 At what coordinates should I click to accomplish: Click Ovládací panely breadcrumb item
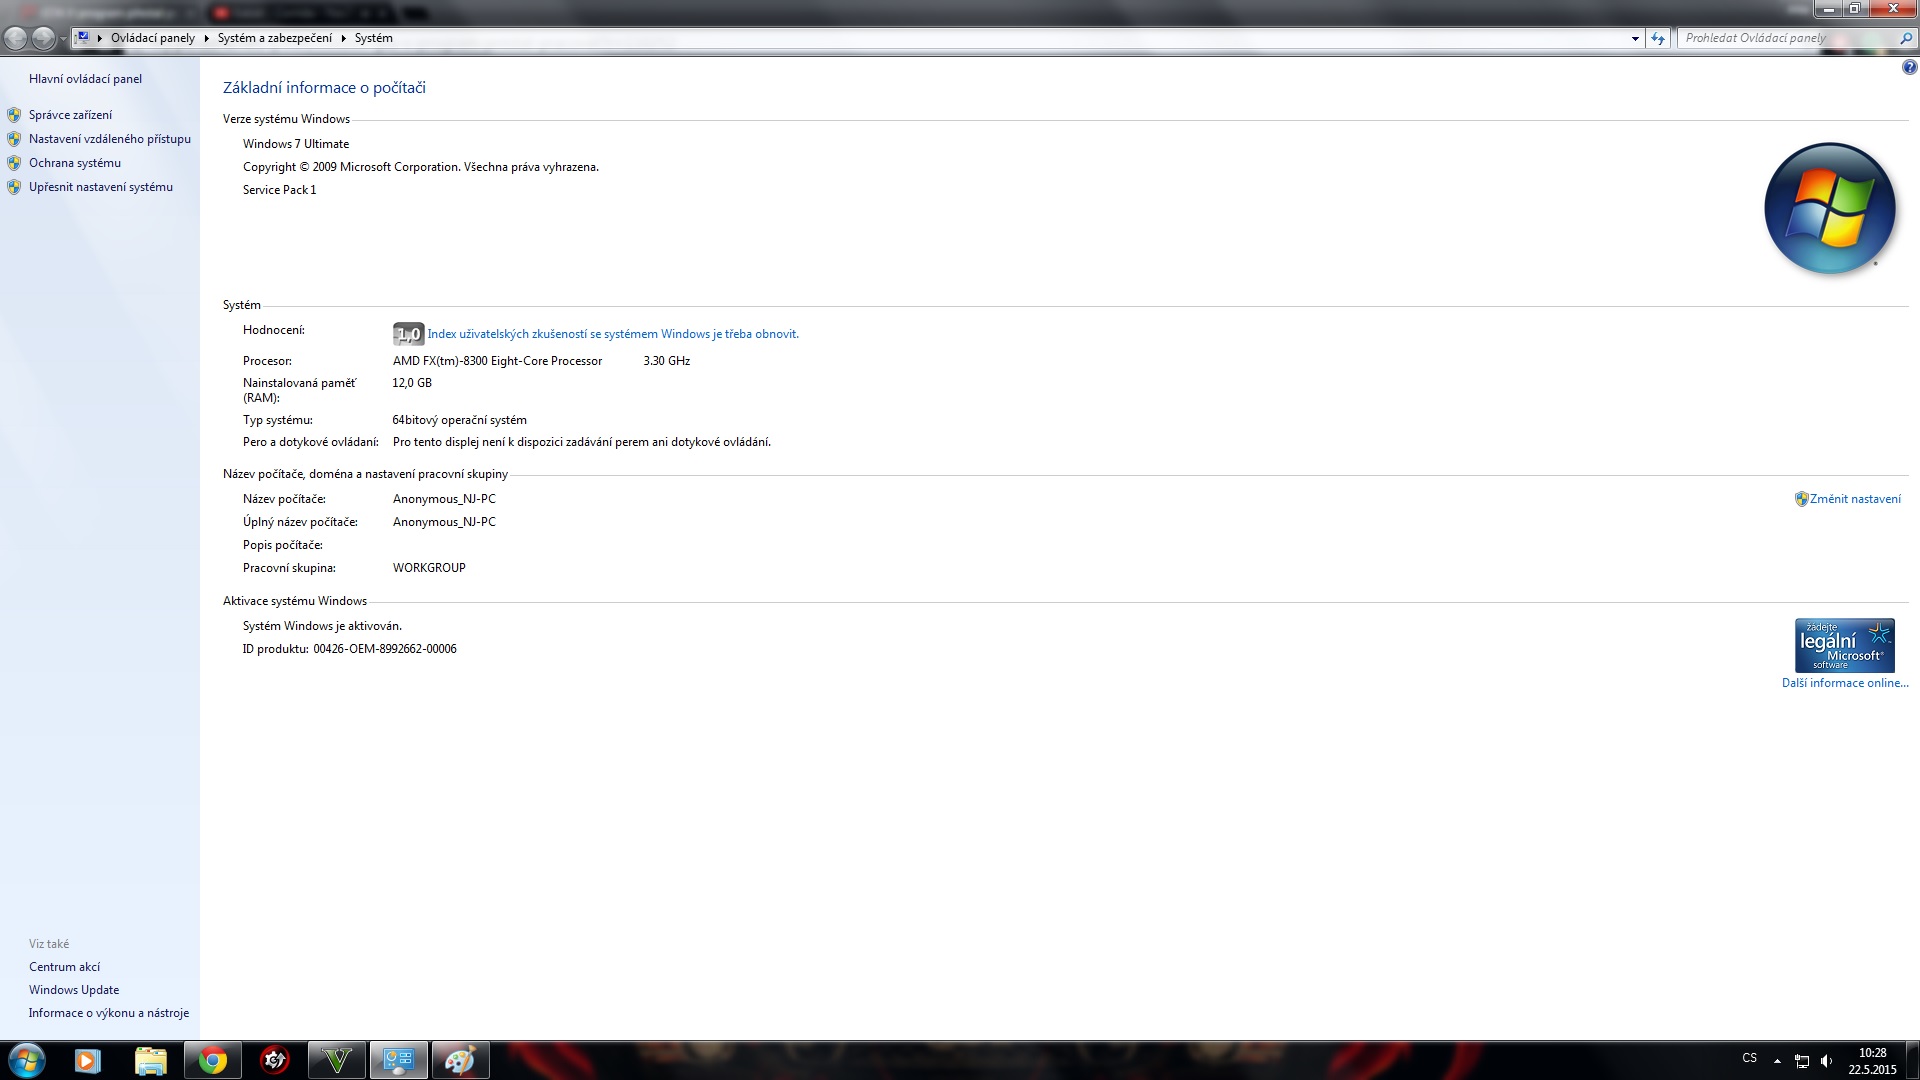pyautogui.click(x=152, y=38)
